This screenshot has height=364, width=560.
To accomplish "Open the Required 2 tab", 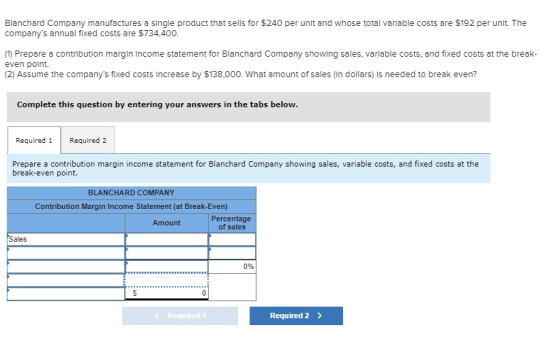I will coord(88,140).
